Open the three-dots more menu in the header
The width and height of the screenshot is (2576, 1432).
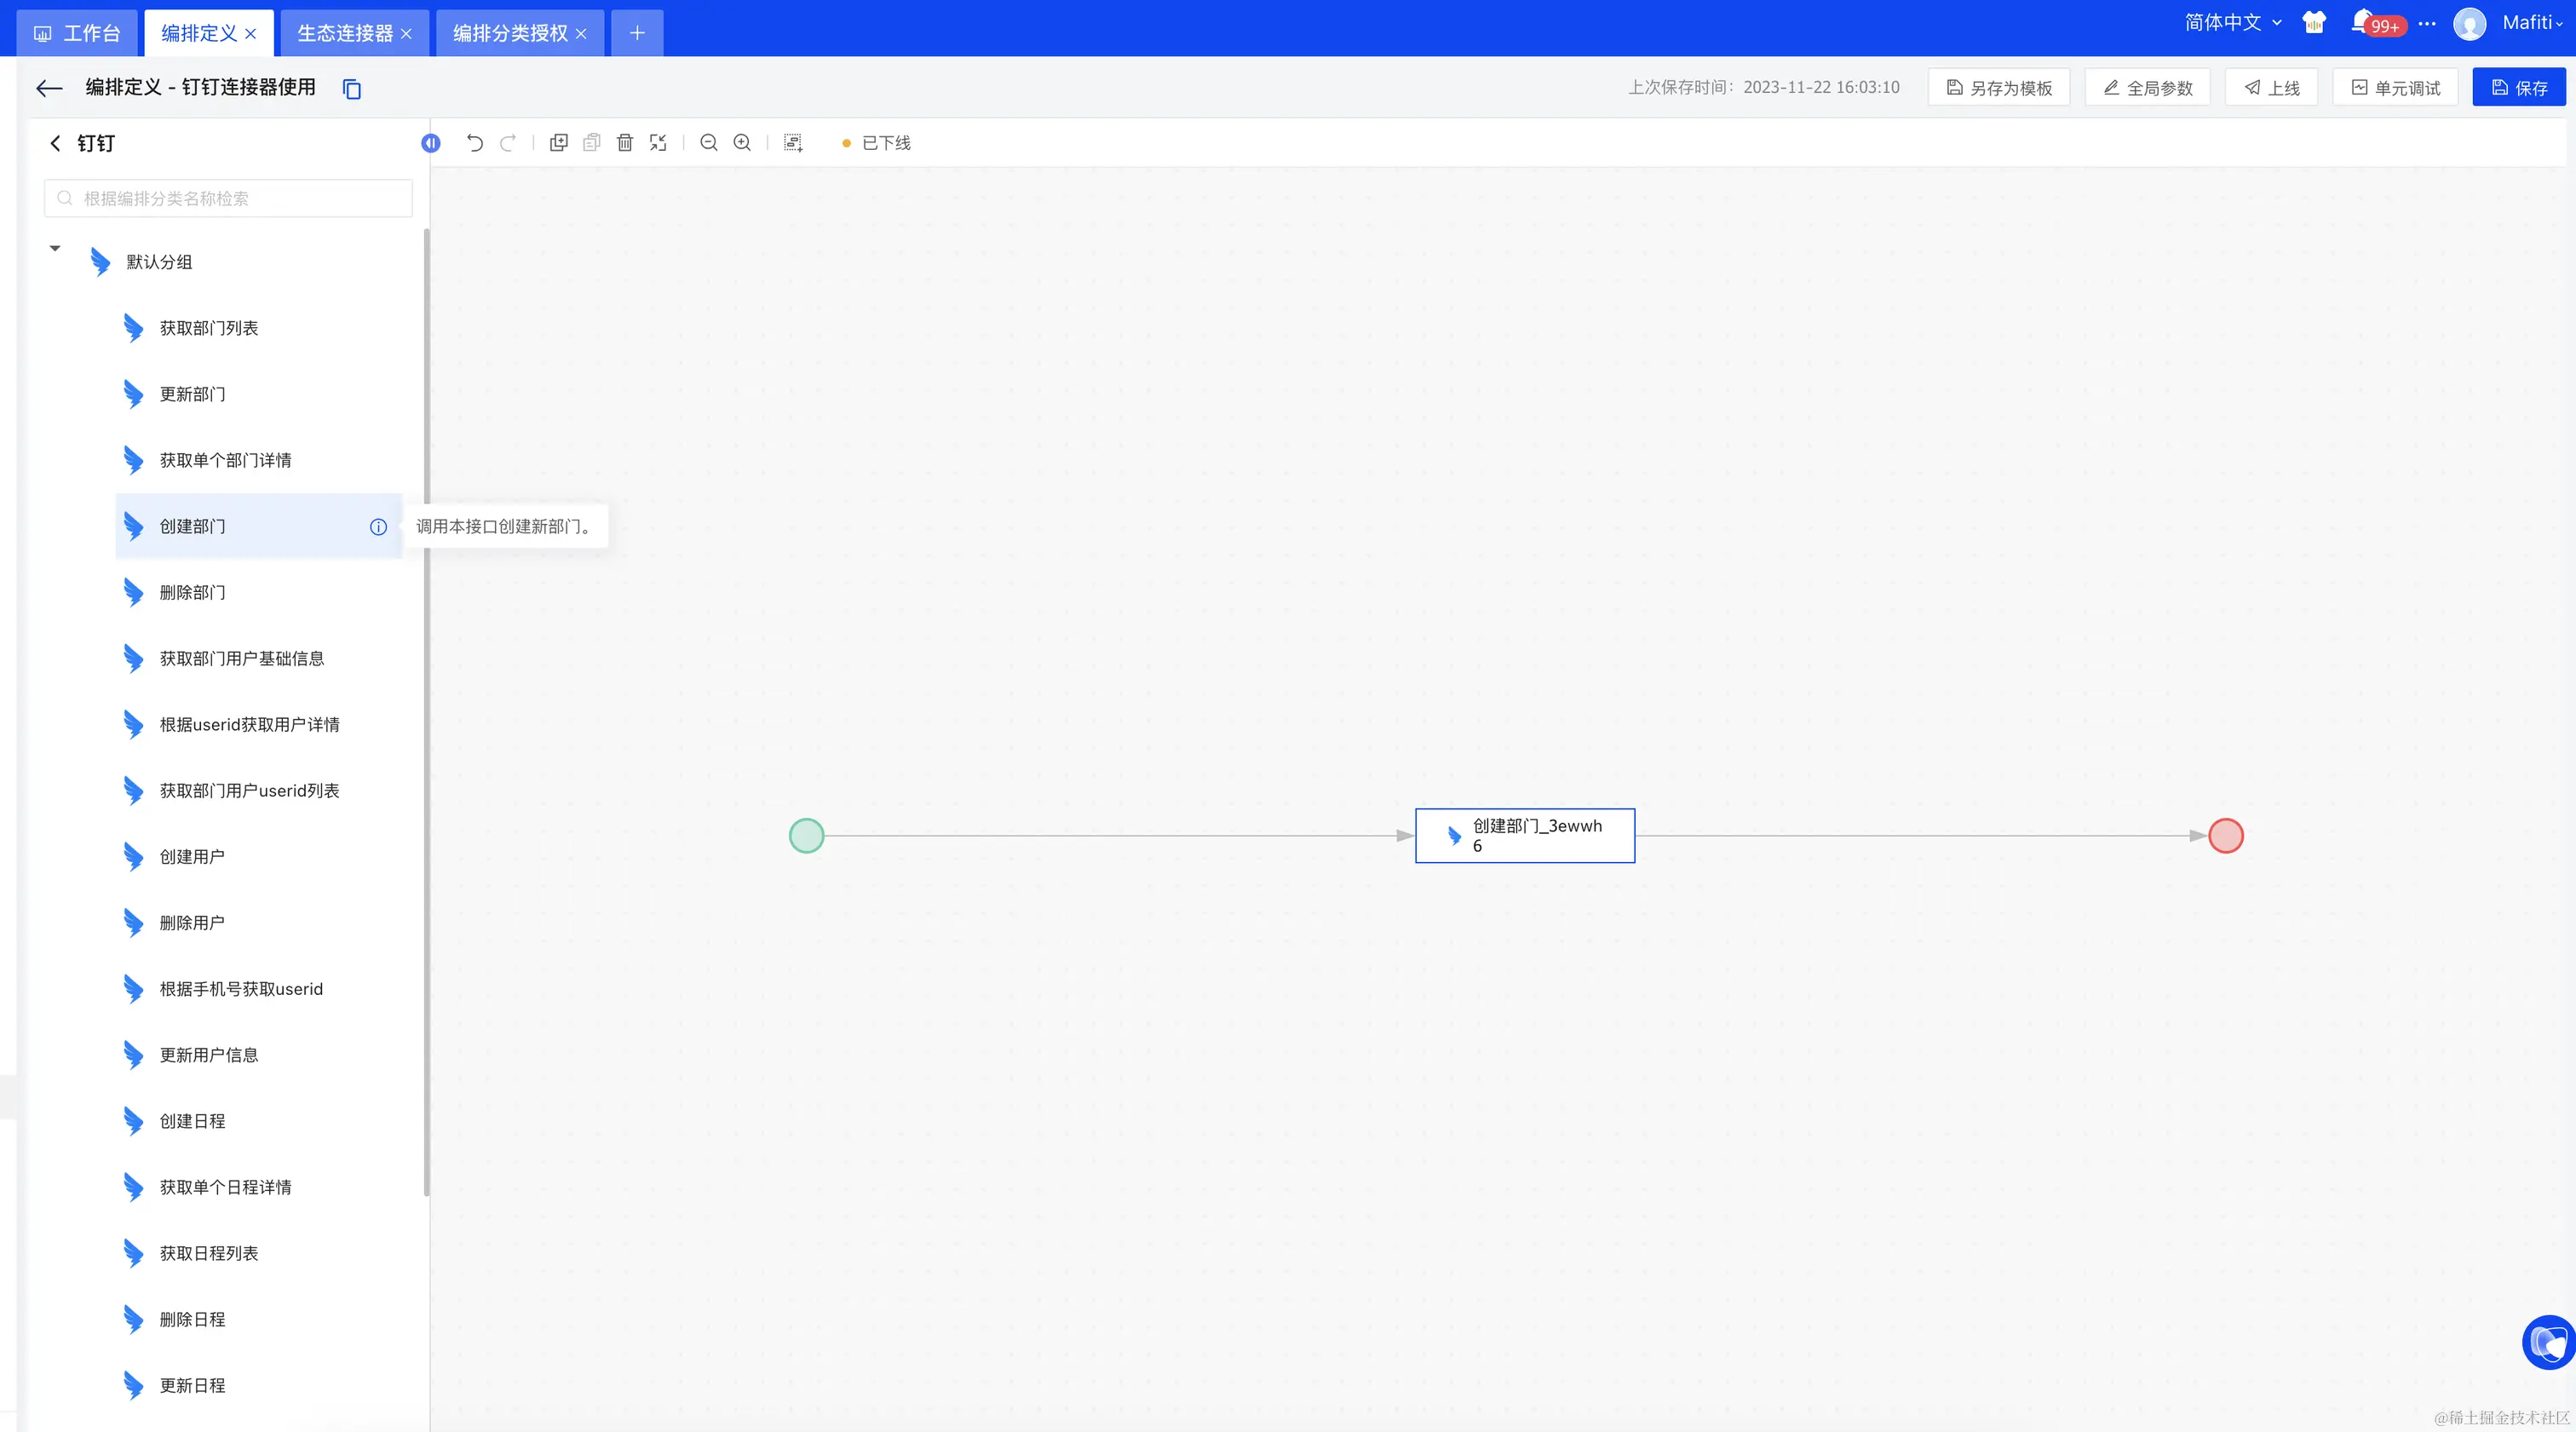point(2427,23)
